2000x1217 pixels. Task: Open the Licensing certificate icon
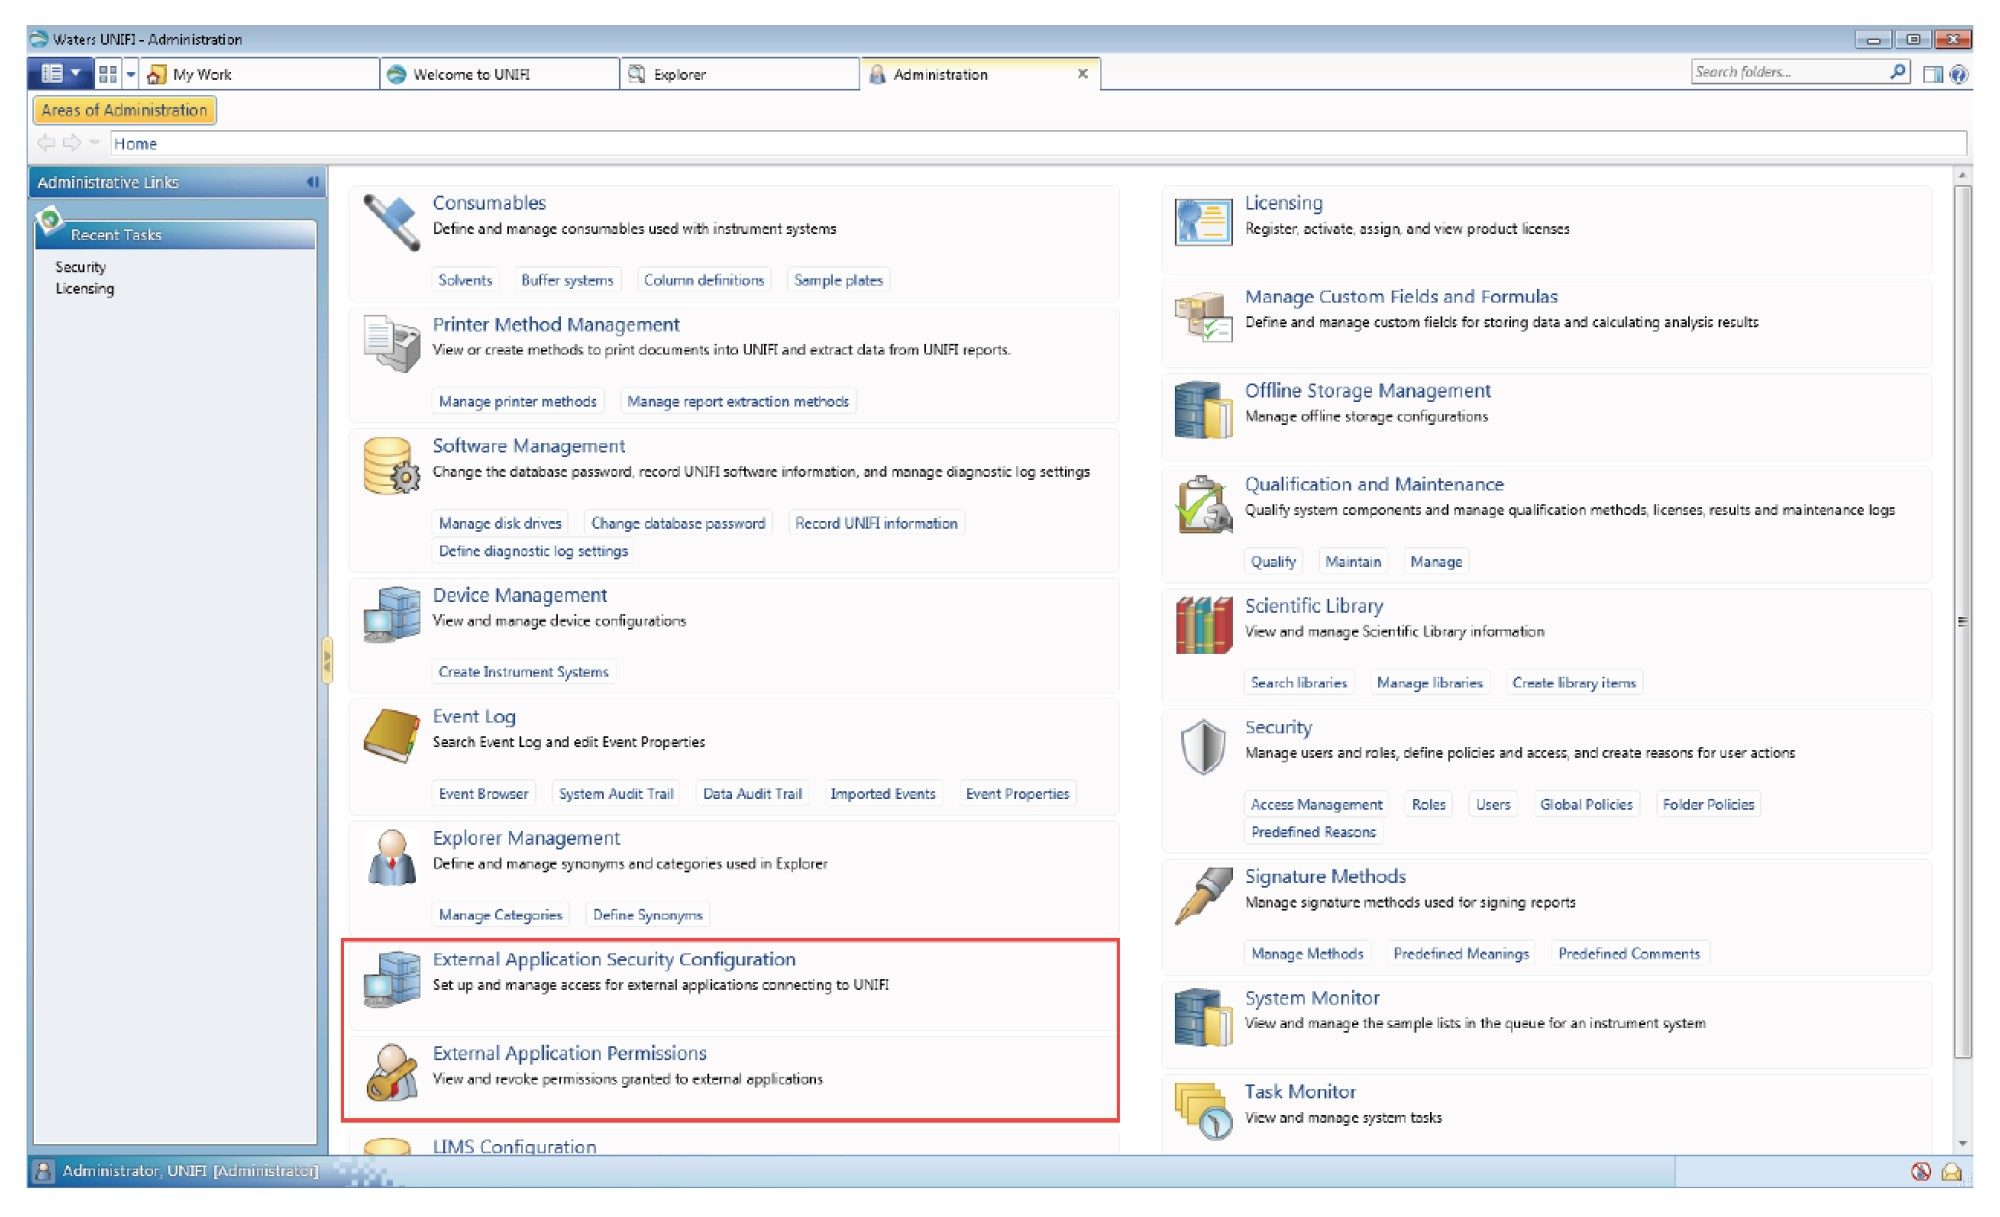coord(1203,222)
